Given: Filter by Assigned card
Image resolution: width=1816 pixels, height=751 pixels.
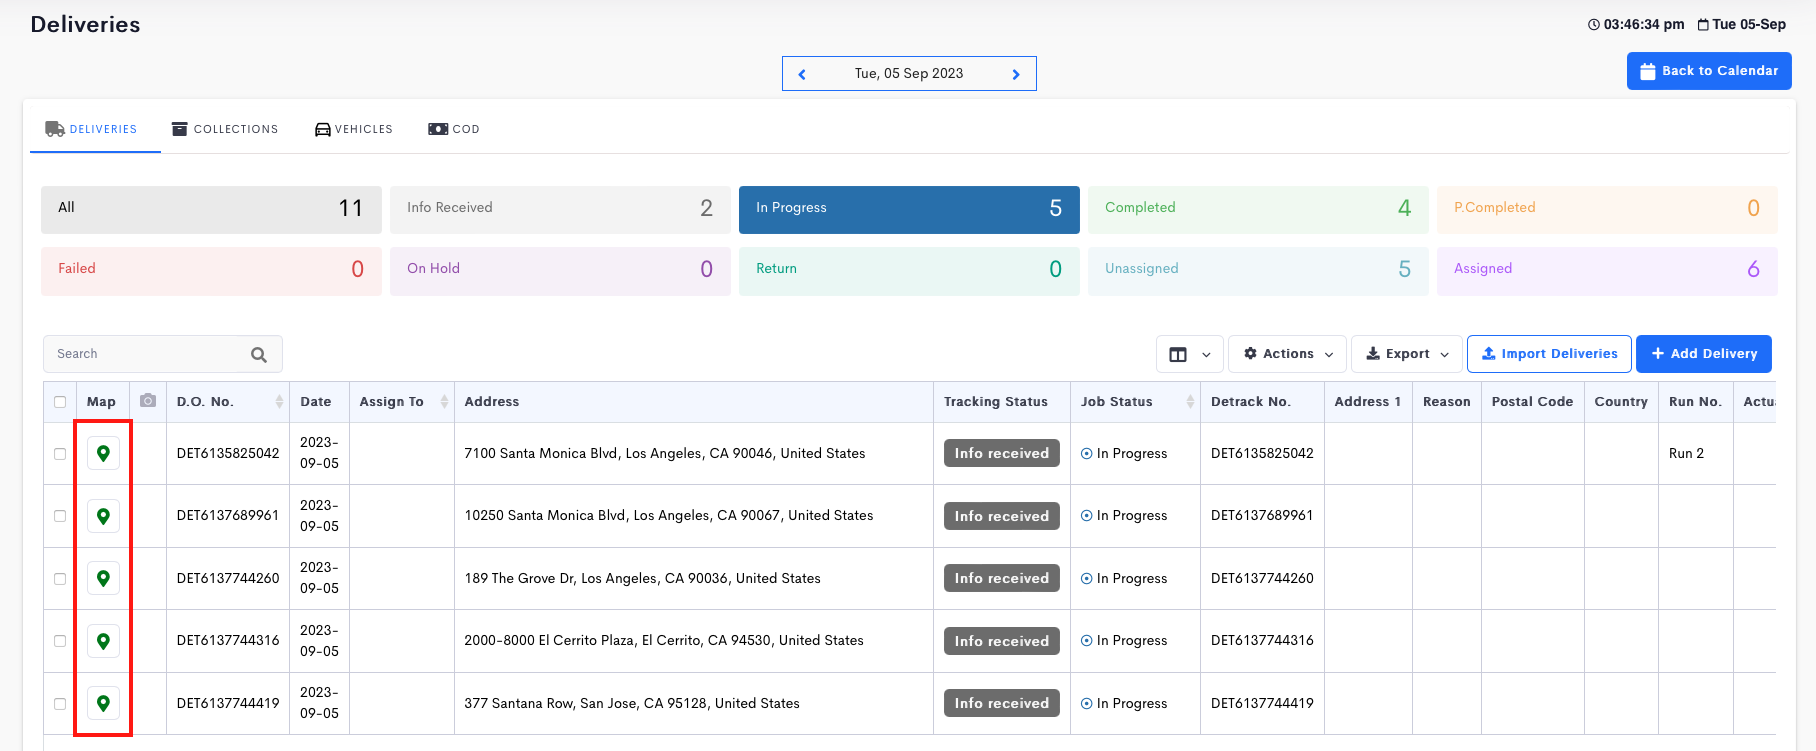Looking at the screenshot, I should pyautogui.click(x=1607, y=270).
